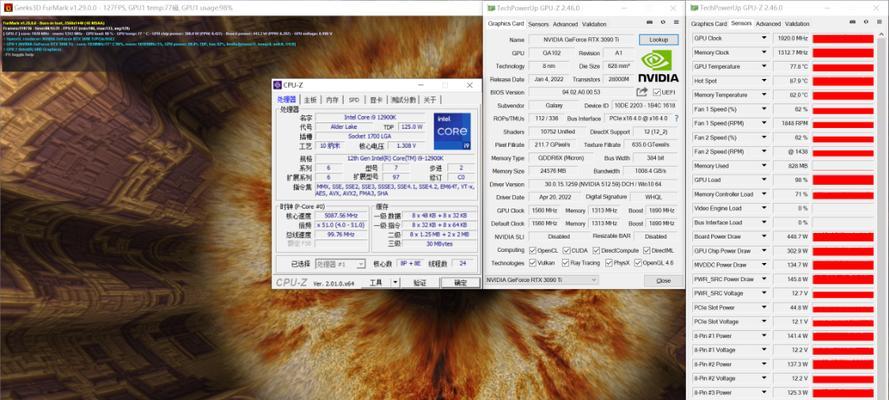Screen dimensions: 889x400
Task: Click the refresh icon in GPU-Z Graphics Card window
Action: (663, 24)
